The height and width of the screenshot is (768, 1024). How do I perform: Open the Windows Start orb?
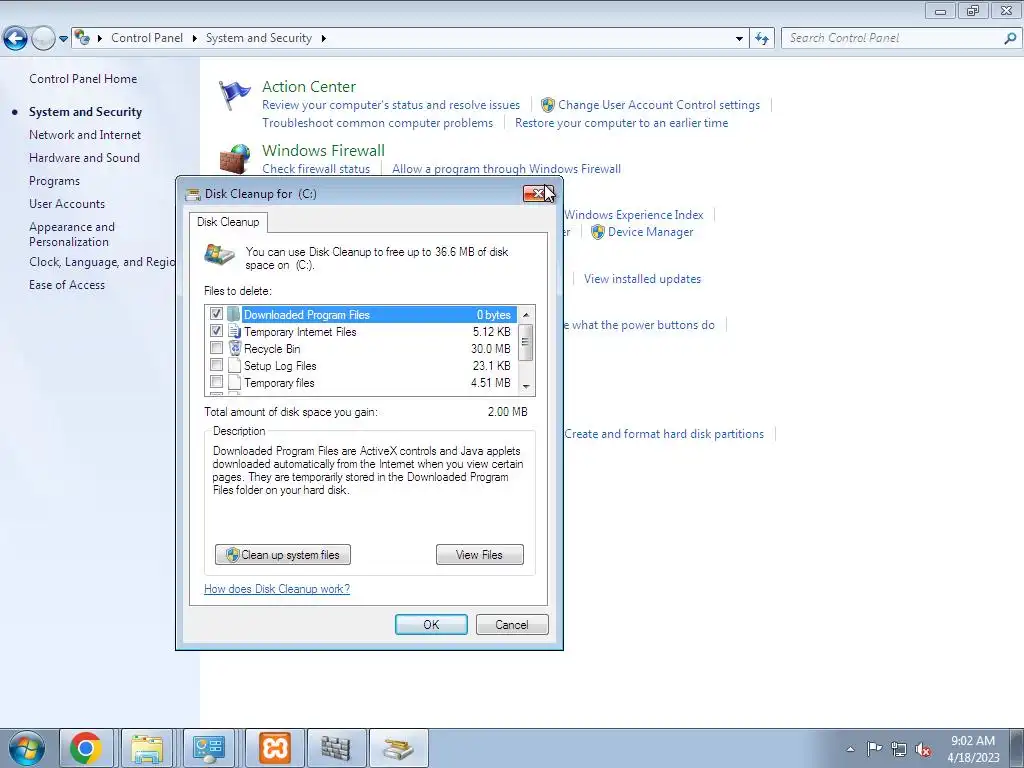click(27, 748)
